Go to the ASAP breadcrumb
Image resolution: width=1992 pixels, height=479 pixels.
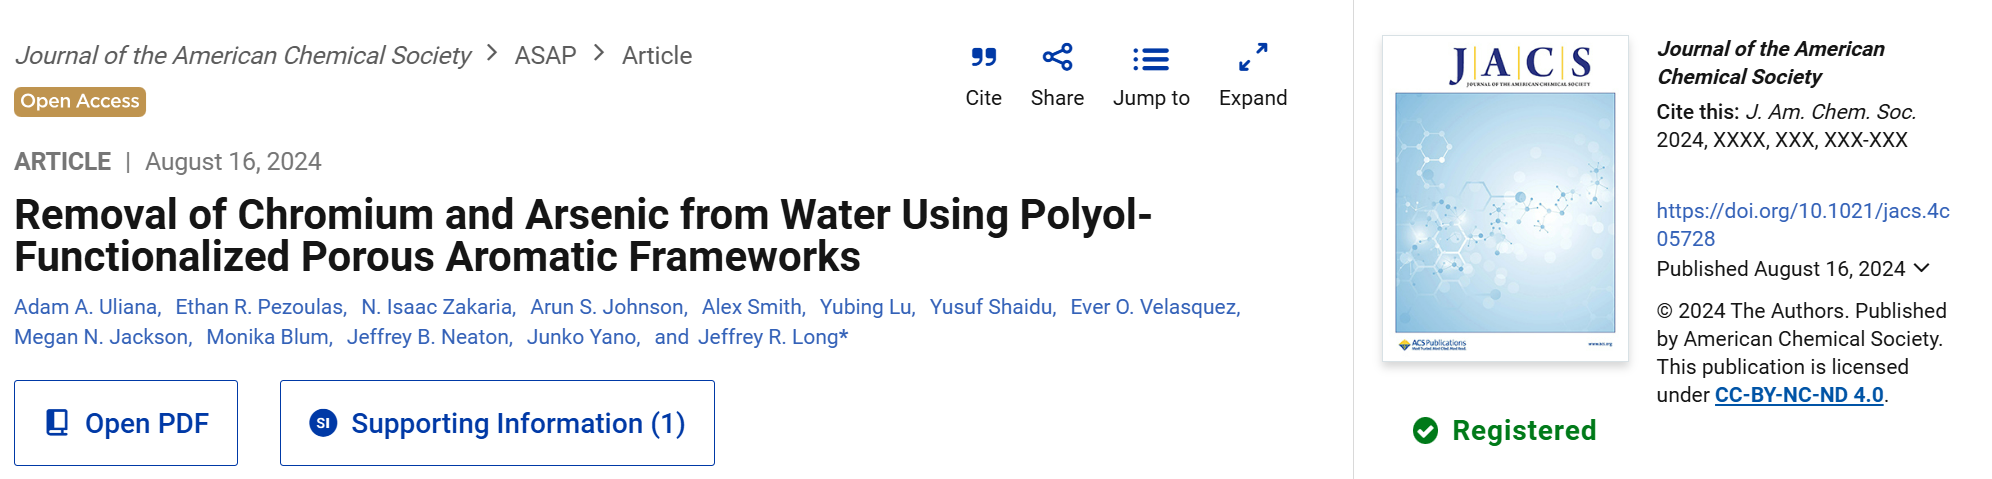click(545, 55)
